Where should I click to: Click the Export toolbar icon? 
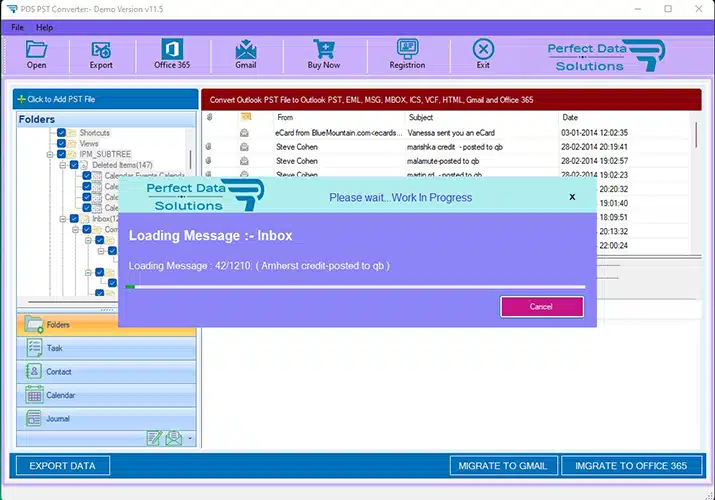click(x=101, y=49)
